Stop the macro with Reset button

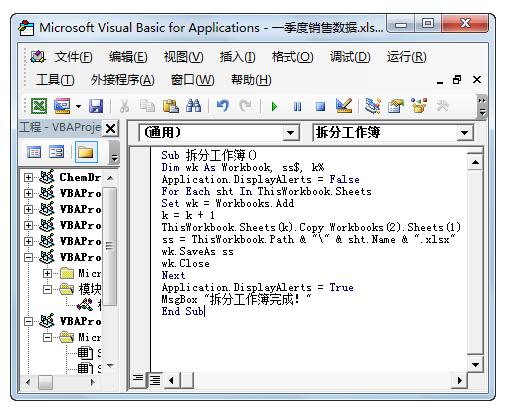[x=320, y=107]
